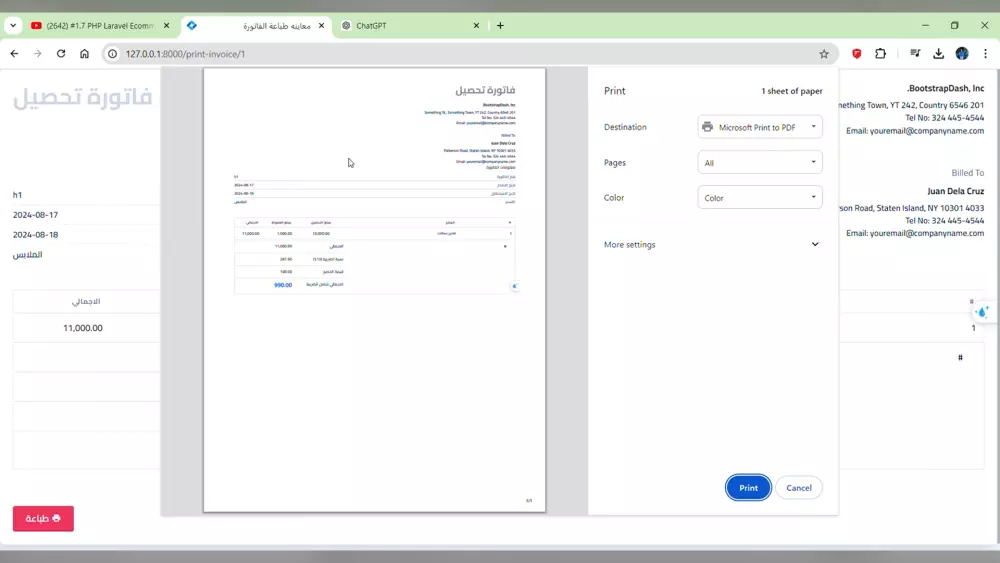Click the .BootstrapDash, Inc company name

click(945, 88)
